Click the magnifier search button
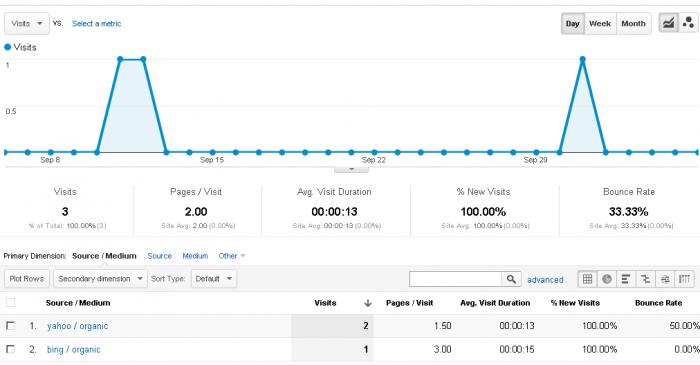The height and width of the screenshot is (365, 700). click(511, 279)
